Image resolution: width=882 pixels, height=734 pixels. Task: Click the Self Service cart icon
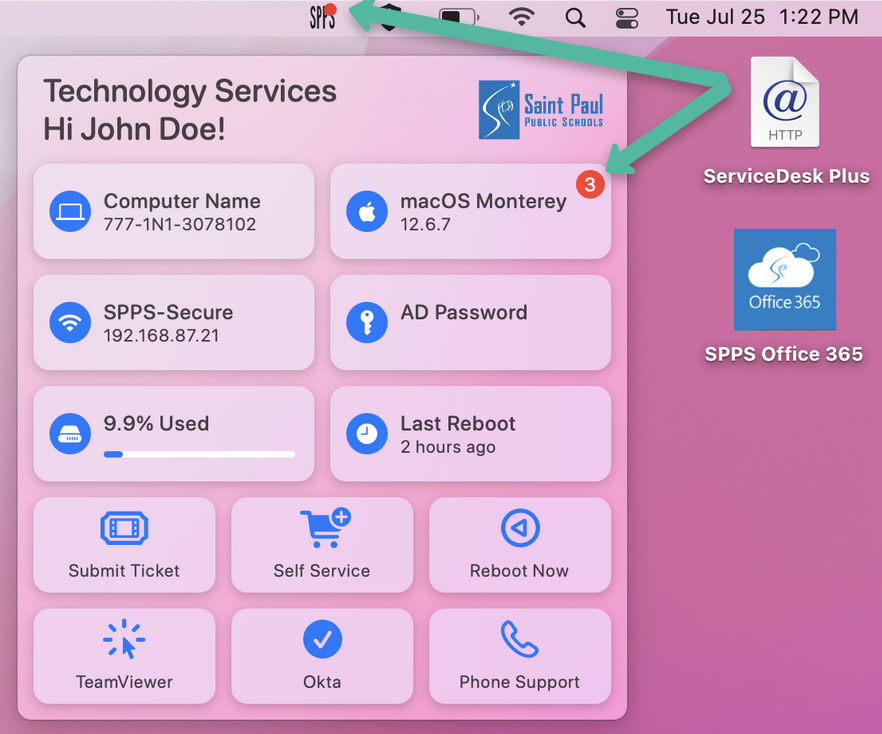coord(325,528)
